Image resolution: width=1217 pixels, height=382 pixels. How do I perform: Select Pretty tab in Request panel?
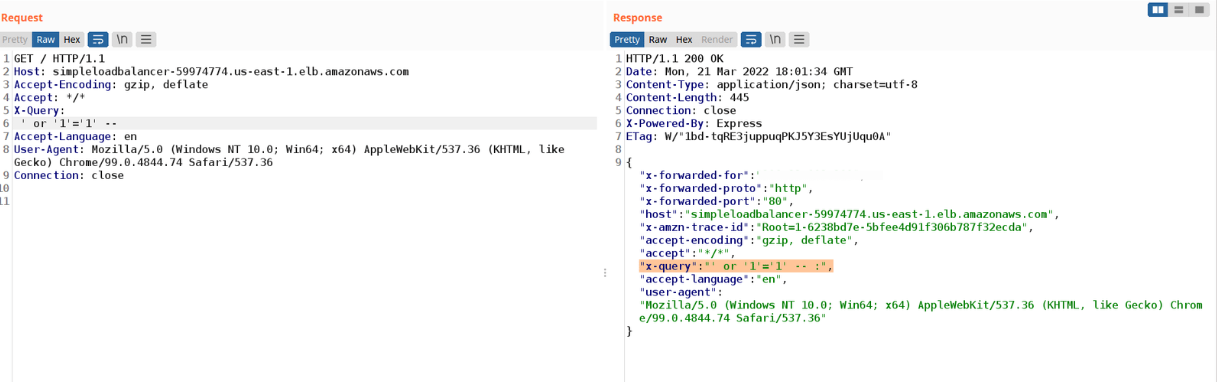(x=15, y=40)
